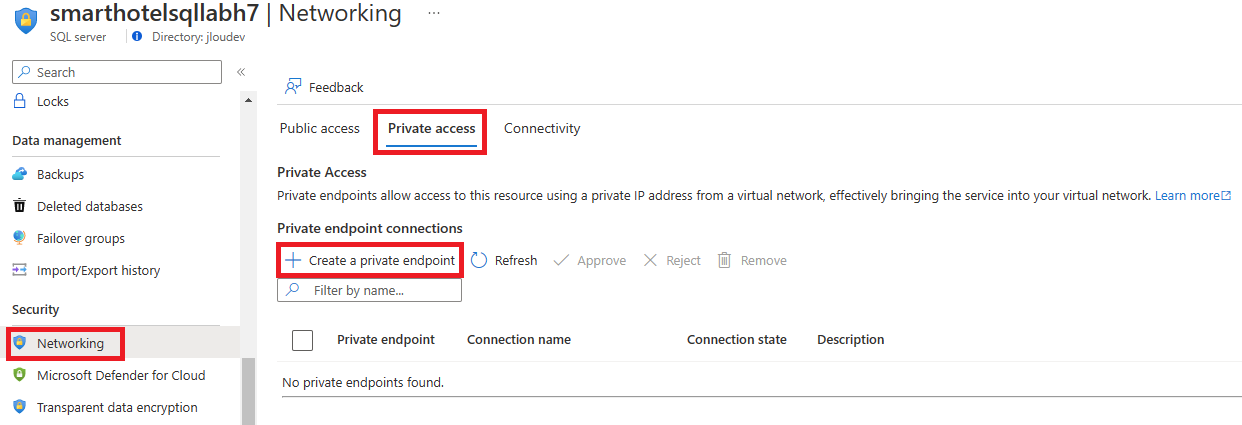Click the Data management section heading
1242x425 pixels.
pyautogui.click(x=67, y=141)
